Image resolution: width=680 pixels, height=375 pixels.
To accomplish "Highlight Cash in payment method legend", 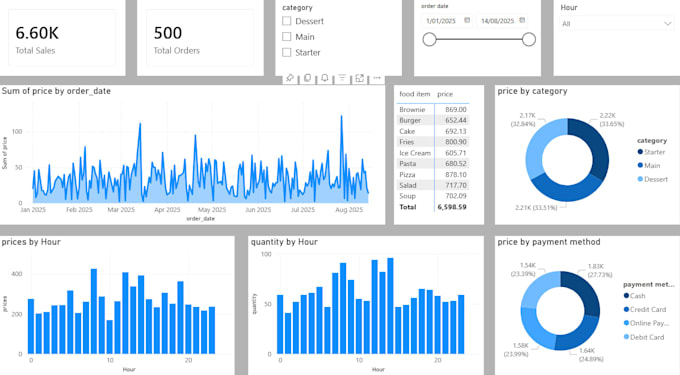I will 634,296.
